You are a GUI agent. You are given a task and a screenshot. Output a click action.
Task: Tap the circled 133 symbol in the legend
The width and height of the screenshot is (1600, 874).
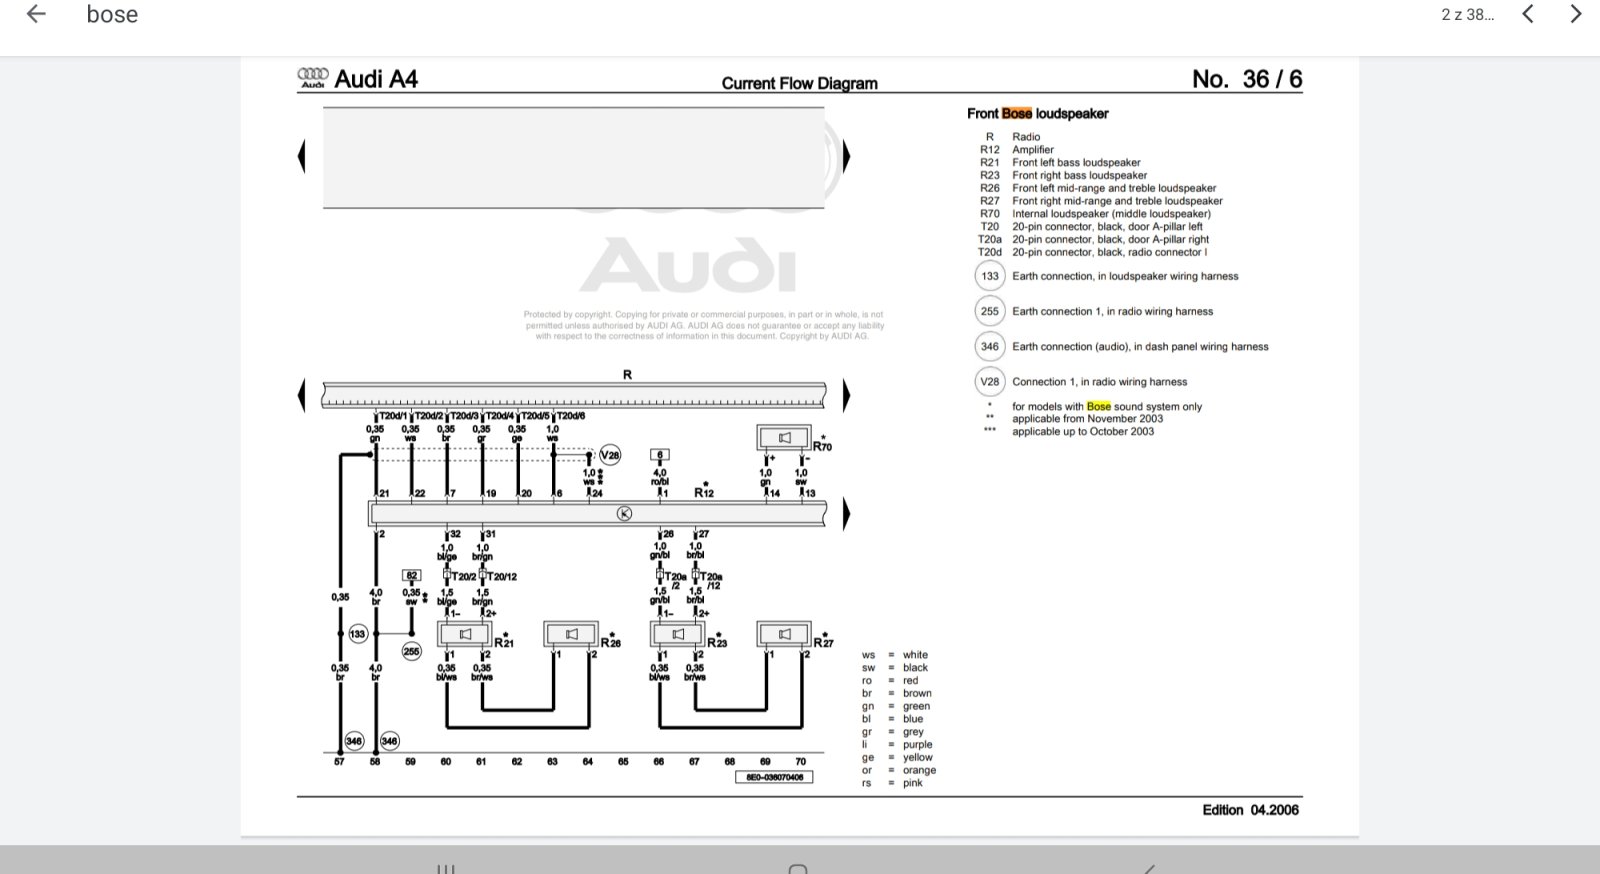(990, 276)
